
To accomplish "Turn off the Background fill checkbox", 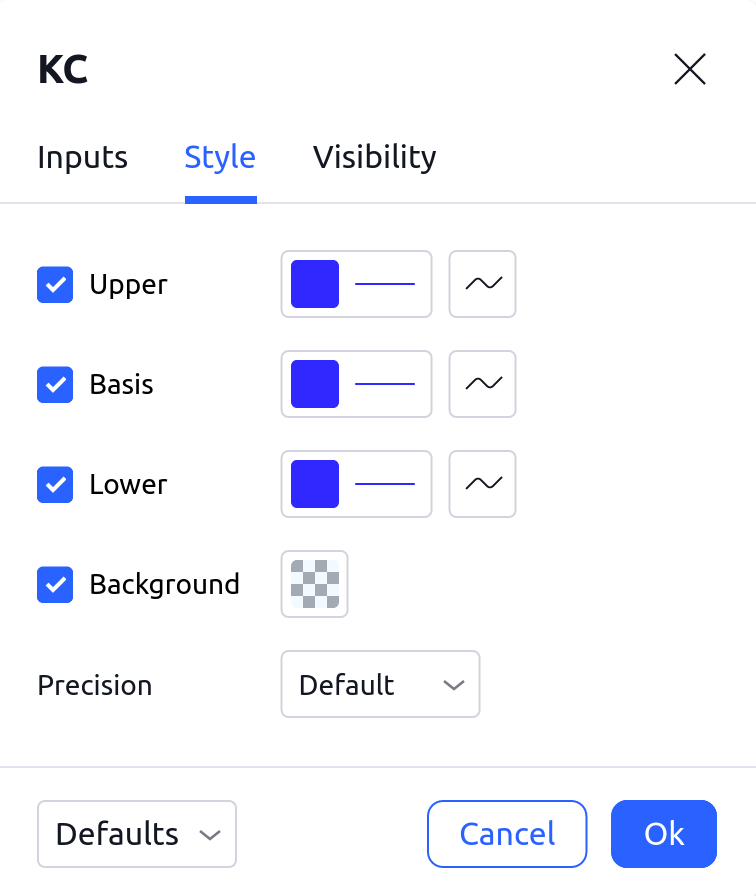I will [55, 585].
